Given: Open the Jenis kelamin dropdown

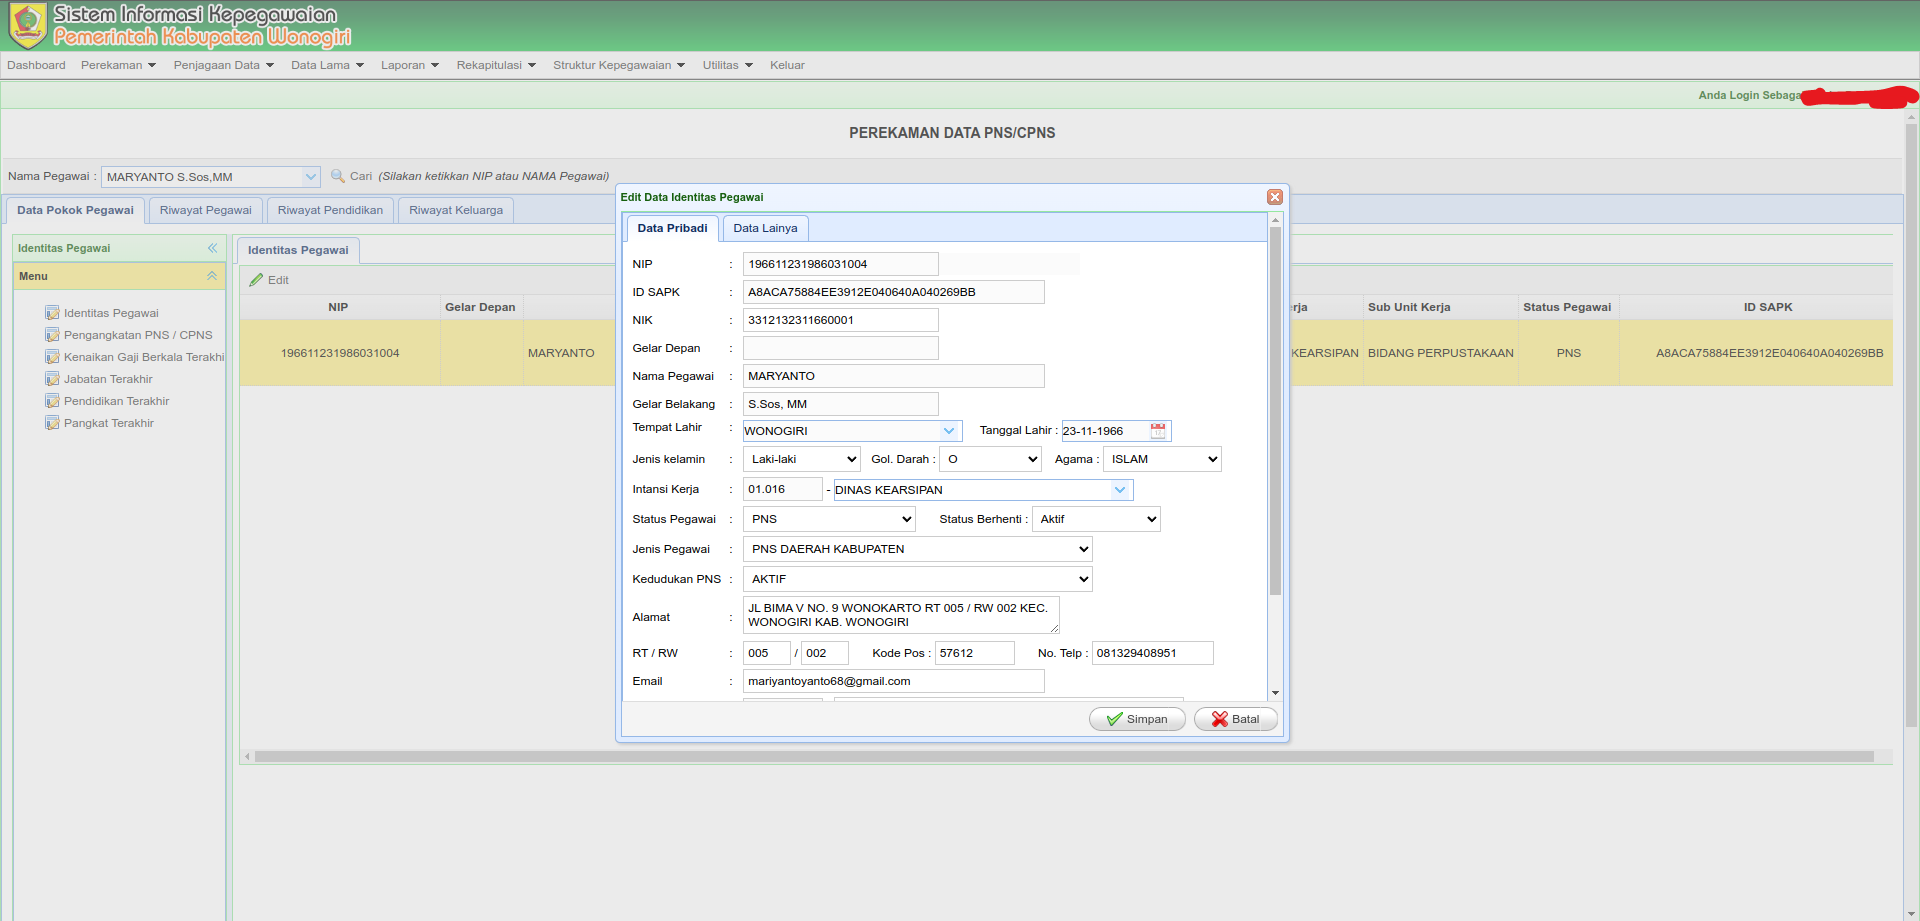Looking at the screenshot, I should (801, 459).
